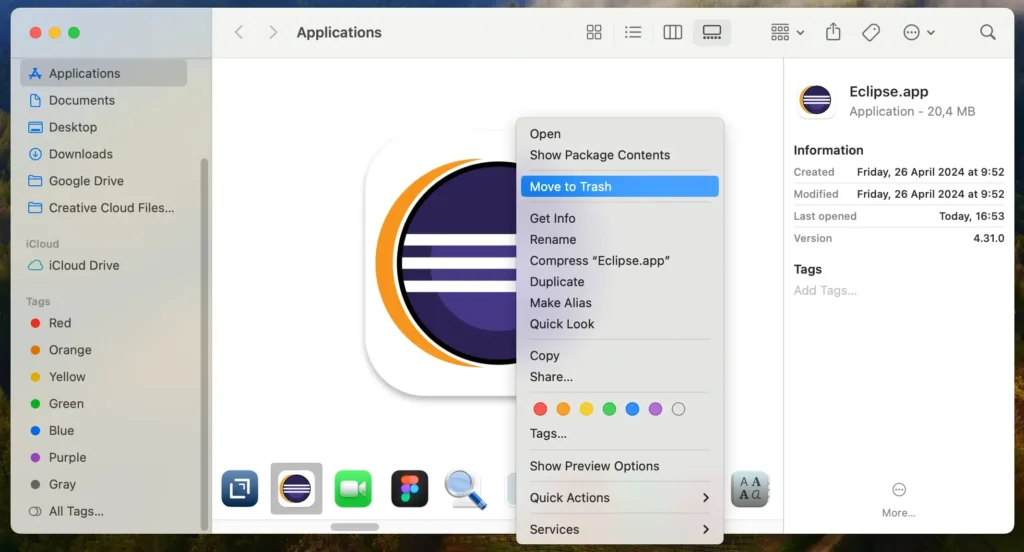1024x552 pixels.
Task: Click the Share toolbar icon
Action: click(x=833, y=32)
